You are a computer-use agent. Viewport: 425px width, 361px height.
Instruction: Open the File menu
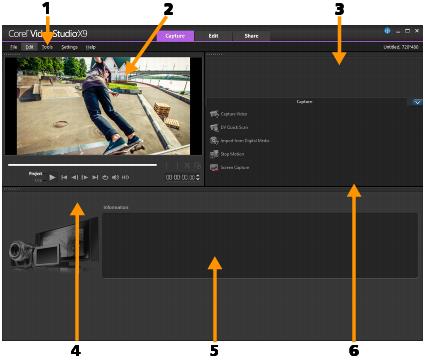click(x=13, y=47)
